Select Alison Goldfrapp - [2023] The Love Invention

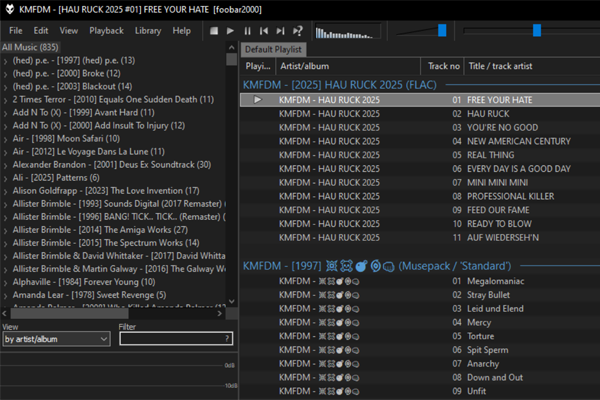click(x=106, y=191)
